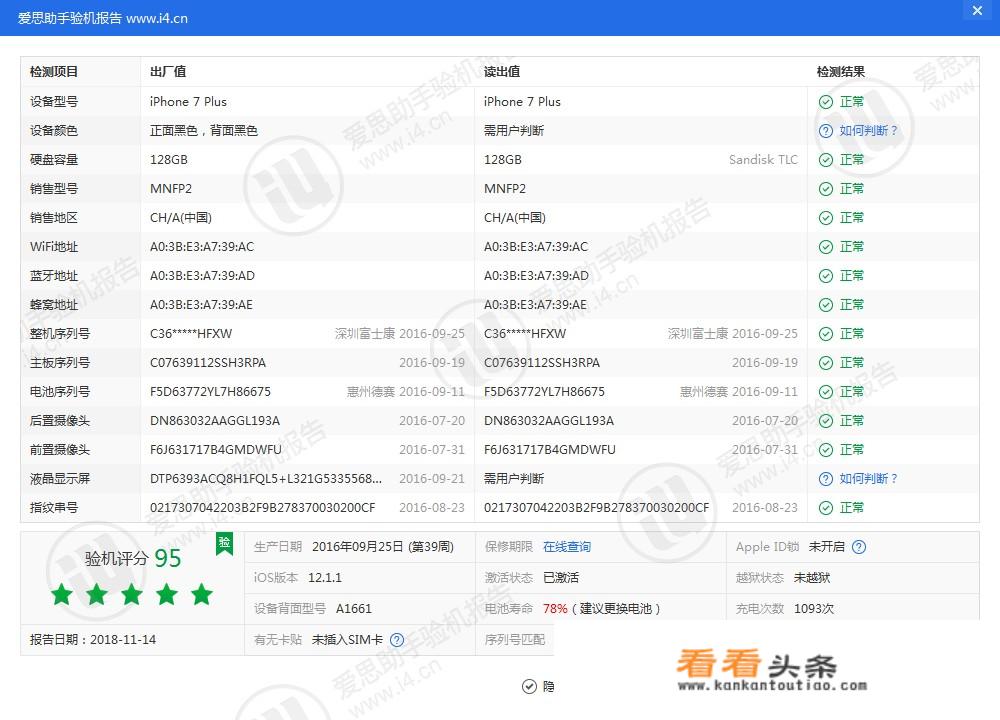This screenshot has width=1000, height=720.
Task: Select factory mainboard serial C07639112SSH3RPA
Action: tap(208, 363)
